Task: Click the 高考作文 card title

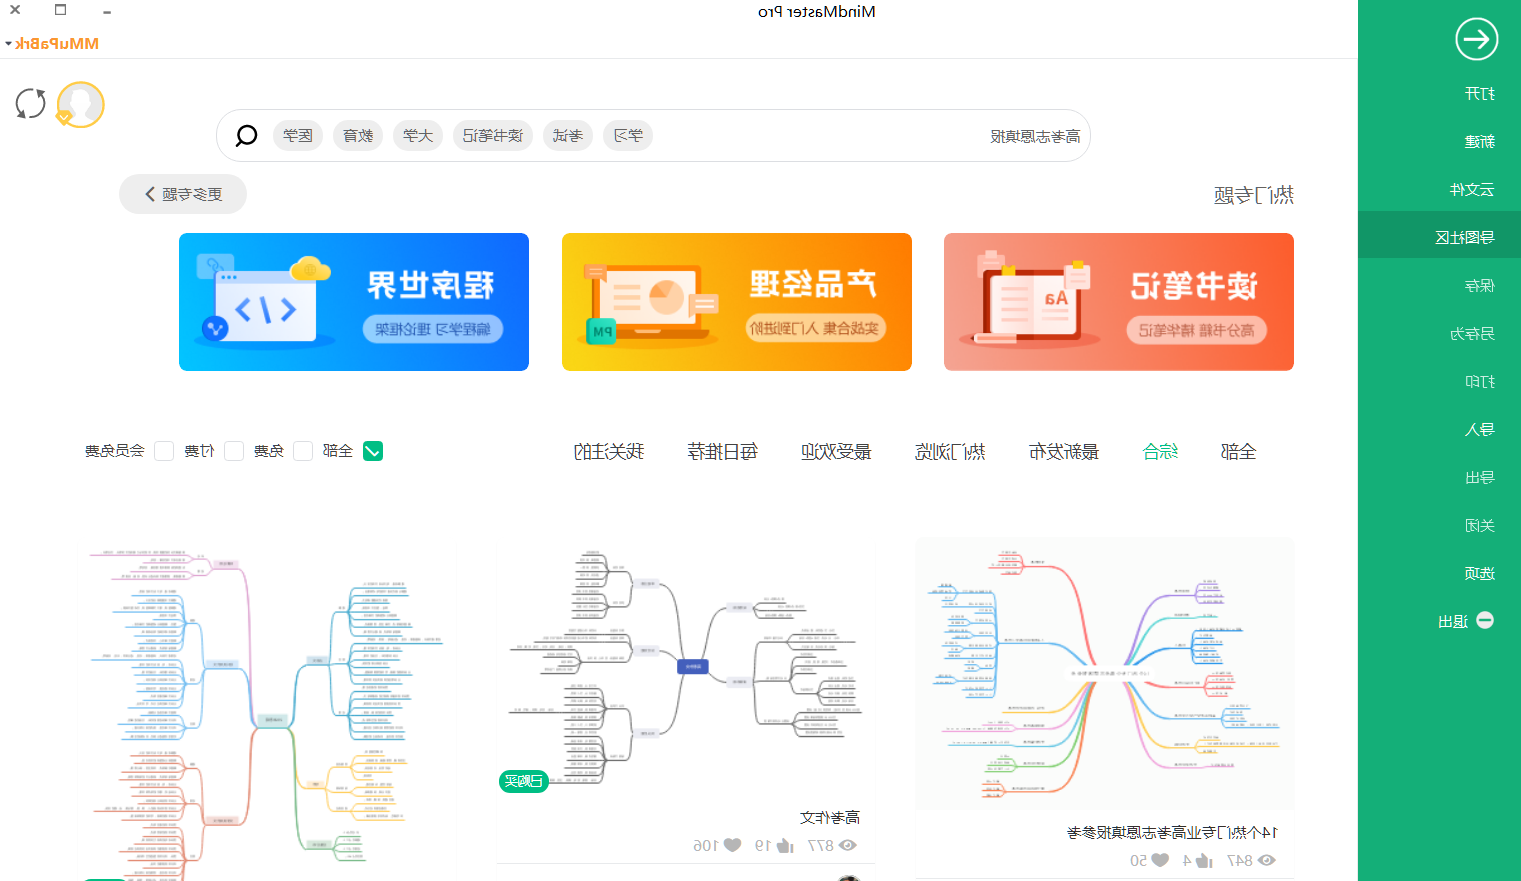Action: (830, 817)
